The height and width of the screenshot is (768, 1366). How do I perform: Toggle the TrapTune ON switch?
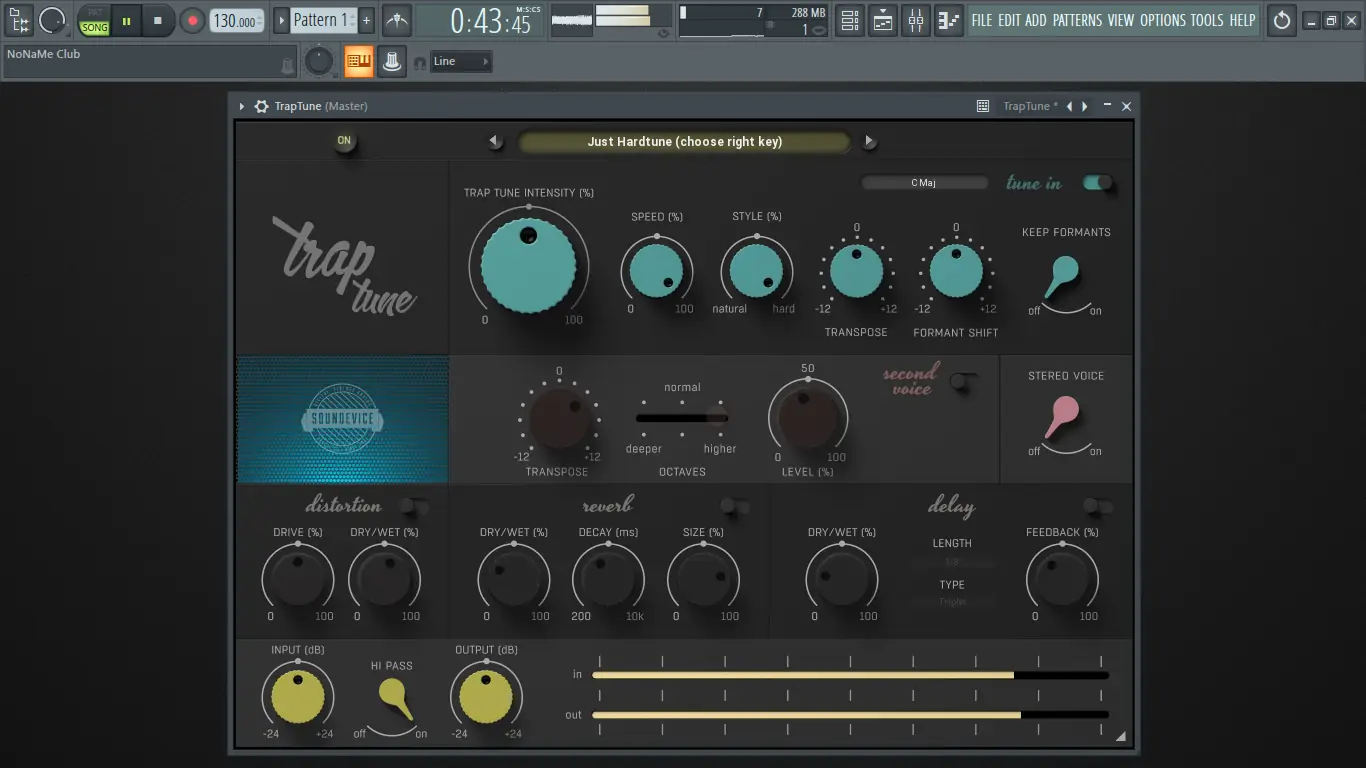pos(345,141)
